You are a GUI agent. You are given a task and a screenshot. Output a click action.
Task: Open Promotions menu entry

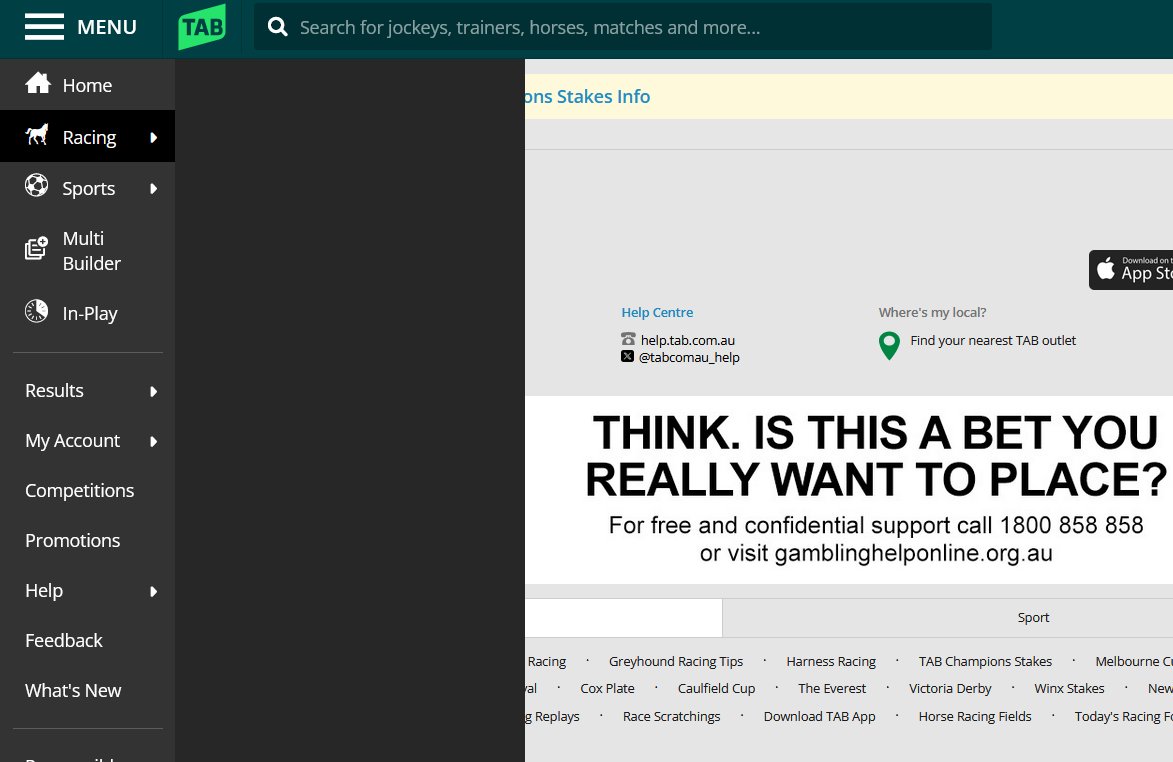click(88, 541)
